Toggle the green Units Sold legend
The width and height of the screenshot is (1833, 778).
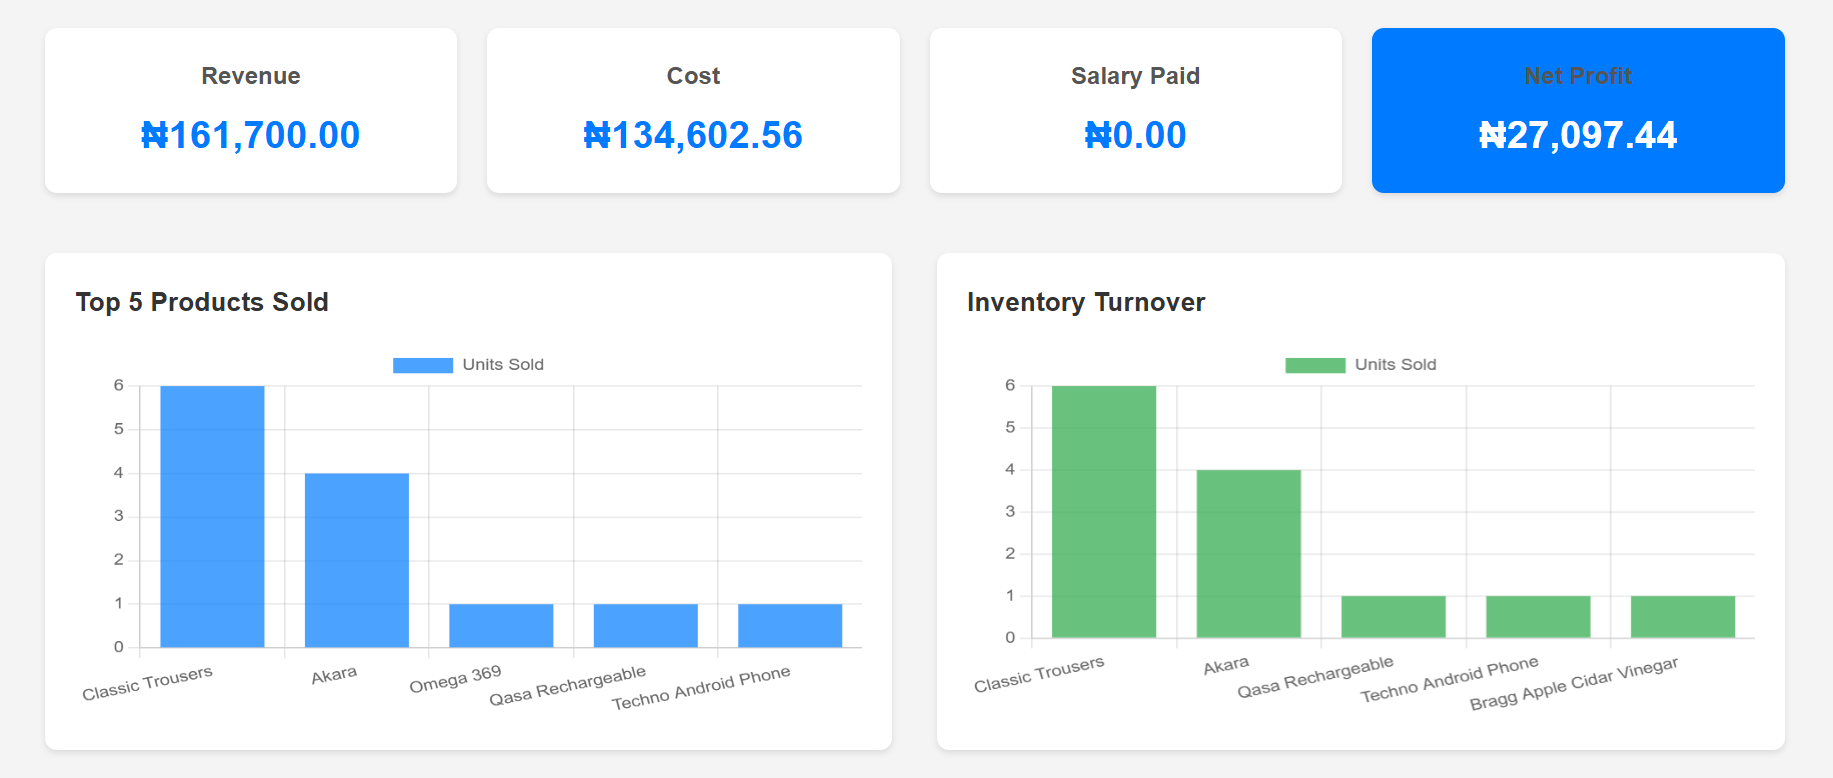1360,365
